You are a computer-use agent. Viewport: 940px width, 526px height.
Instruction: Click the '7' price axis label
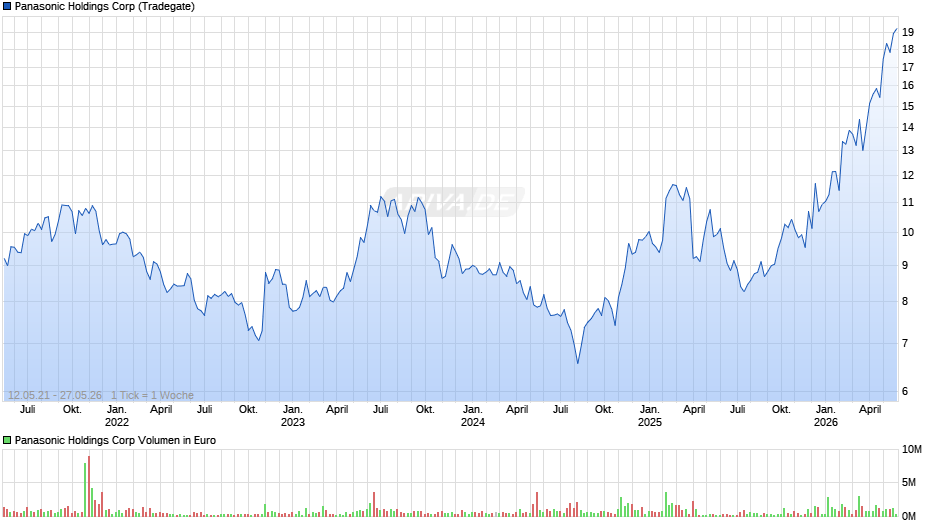(x=905, y=343)
